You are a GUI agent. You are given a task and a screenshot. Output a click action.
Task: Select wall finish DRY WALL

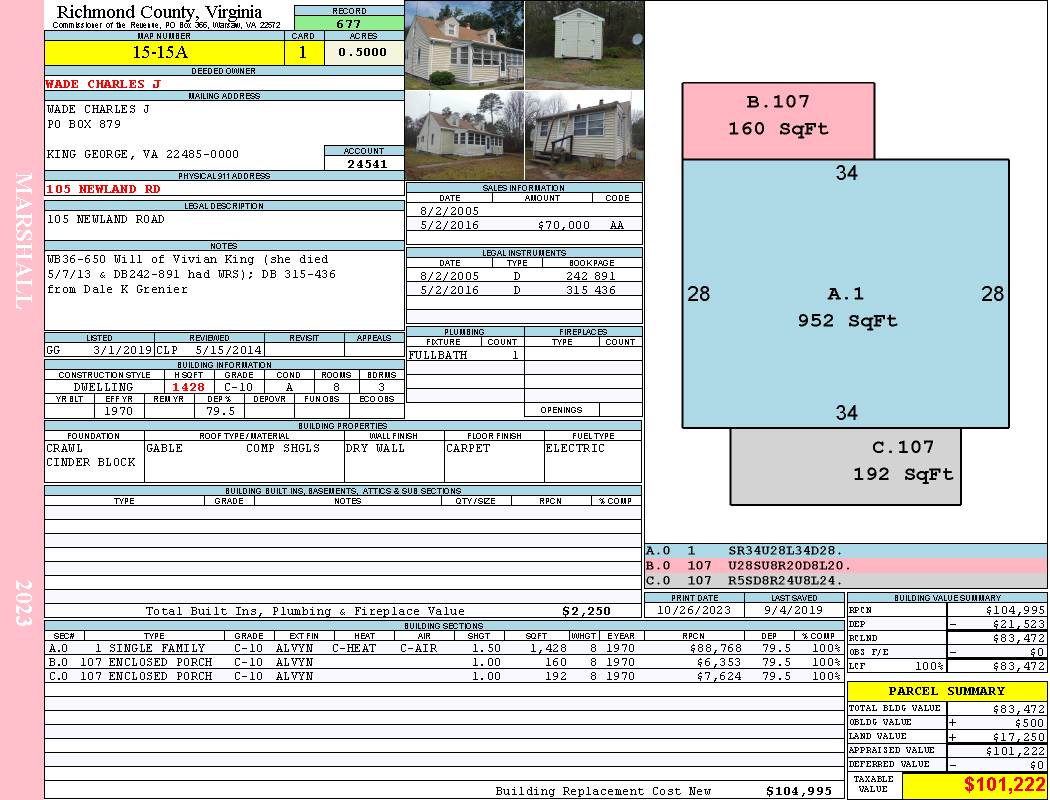(x=375, y=448)
